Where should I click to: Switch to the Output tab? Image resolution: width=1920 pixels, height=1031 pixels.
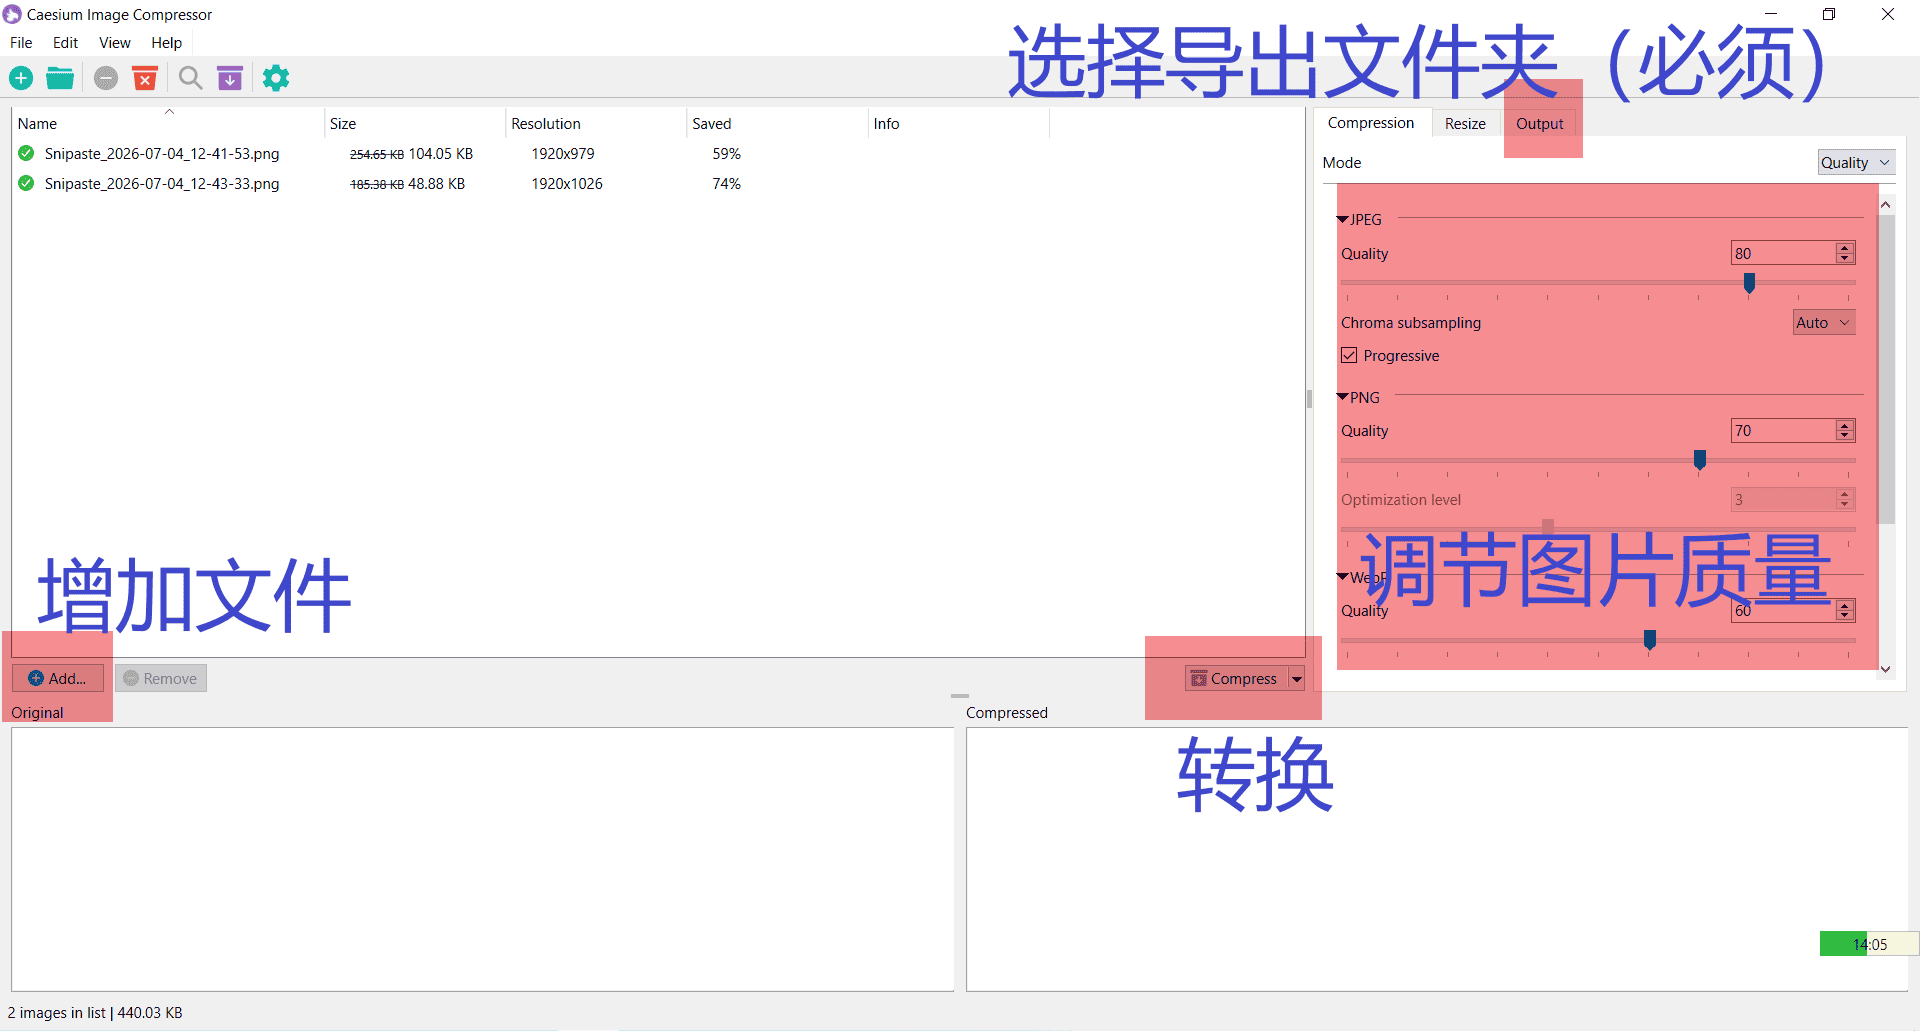click(x=1539, y=124)
